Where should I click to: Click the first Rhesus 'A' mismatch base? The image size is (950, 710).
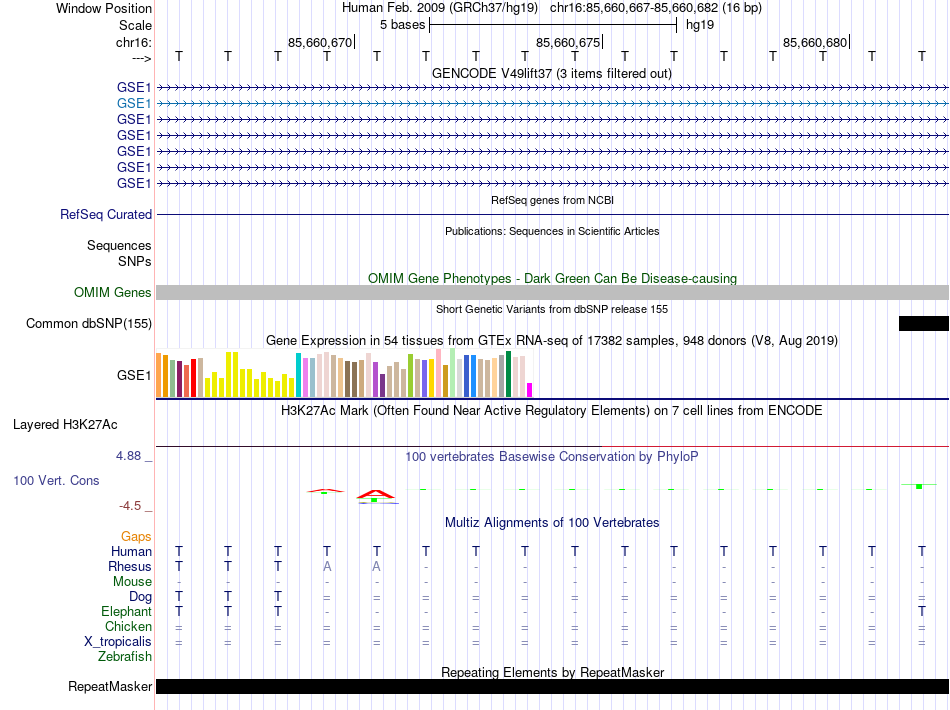pos(327,566)
